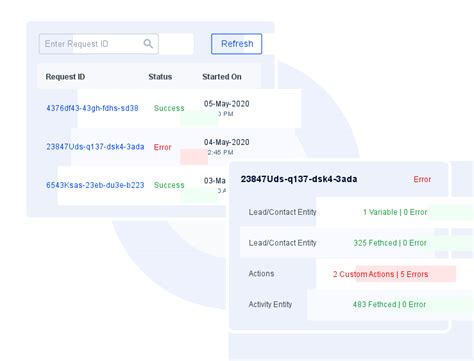Viewport: 474px width, 361px height.
Task: Open request 23847Uds-q137-dsk4-3ada link in table
Action: coord(95,147)
